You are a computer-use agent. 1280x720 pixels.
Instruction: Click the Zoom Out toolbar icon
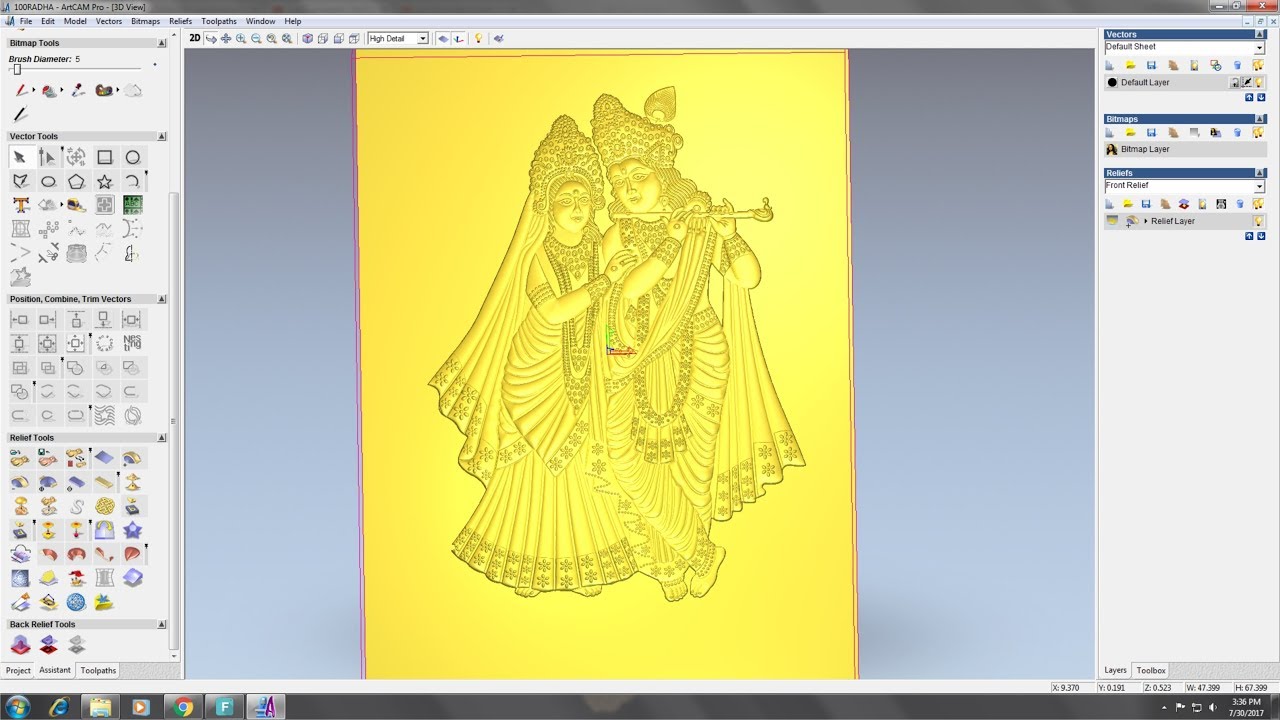256,38
